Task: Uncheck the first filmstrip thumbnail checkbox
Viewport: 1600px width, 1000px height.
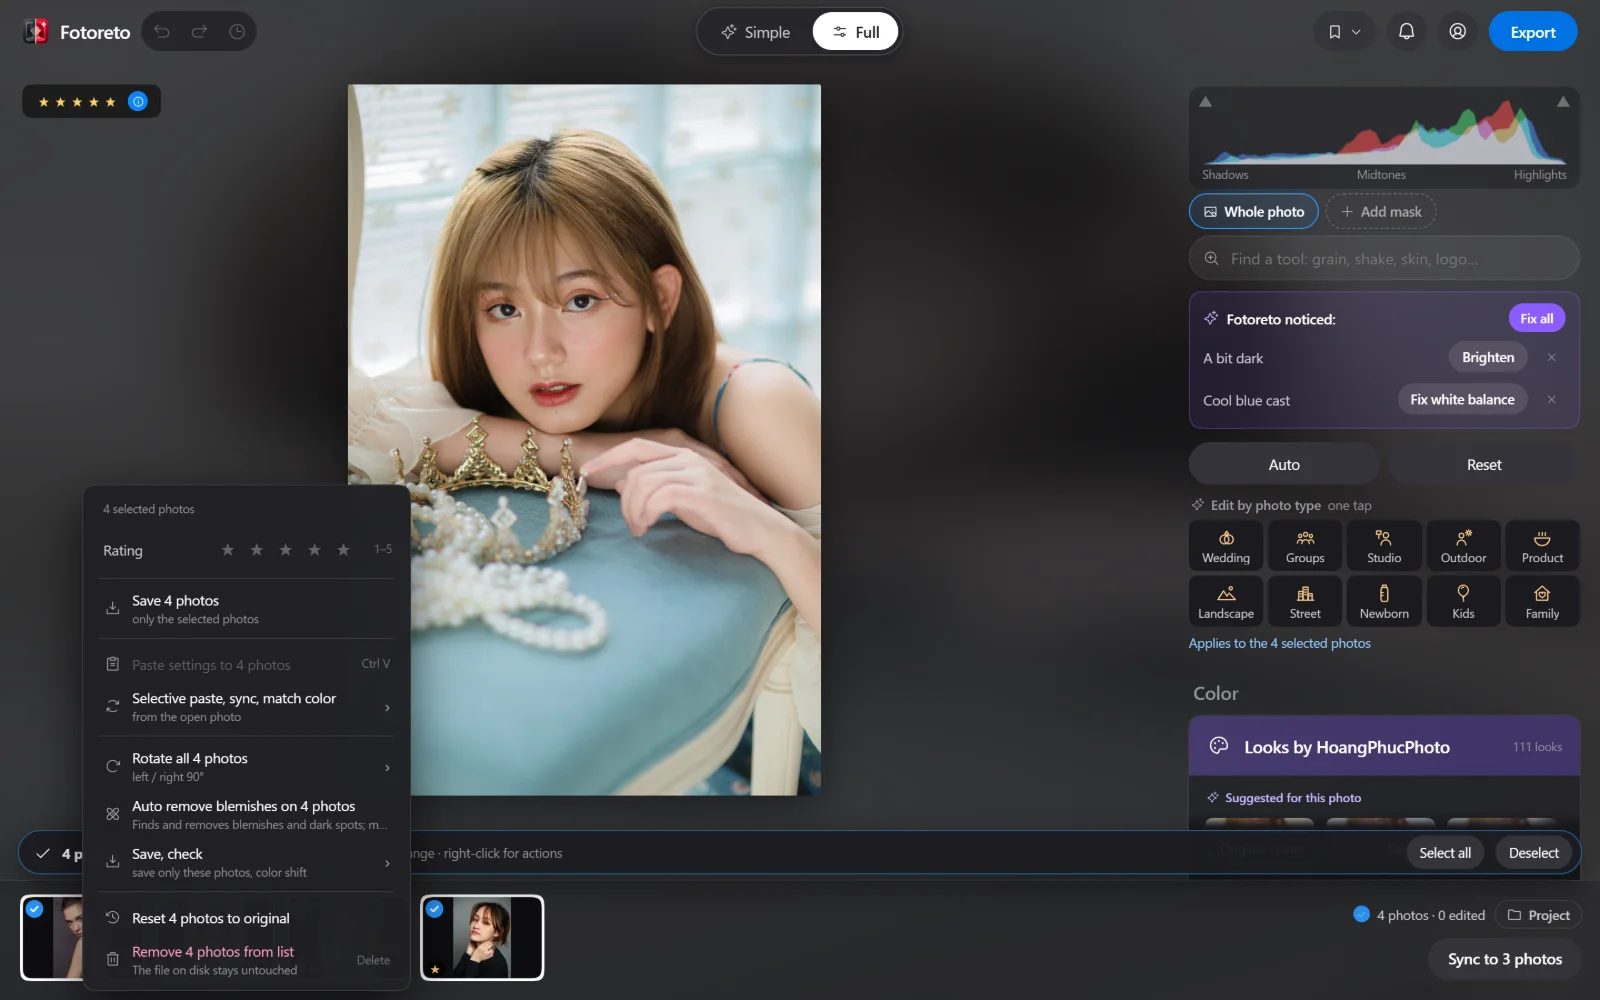Action: pos(35,909)
